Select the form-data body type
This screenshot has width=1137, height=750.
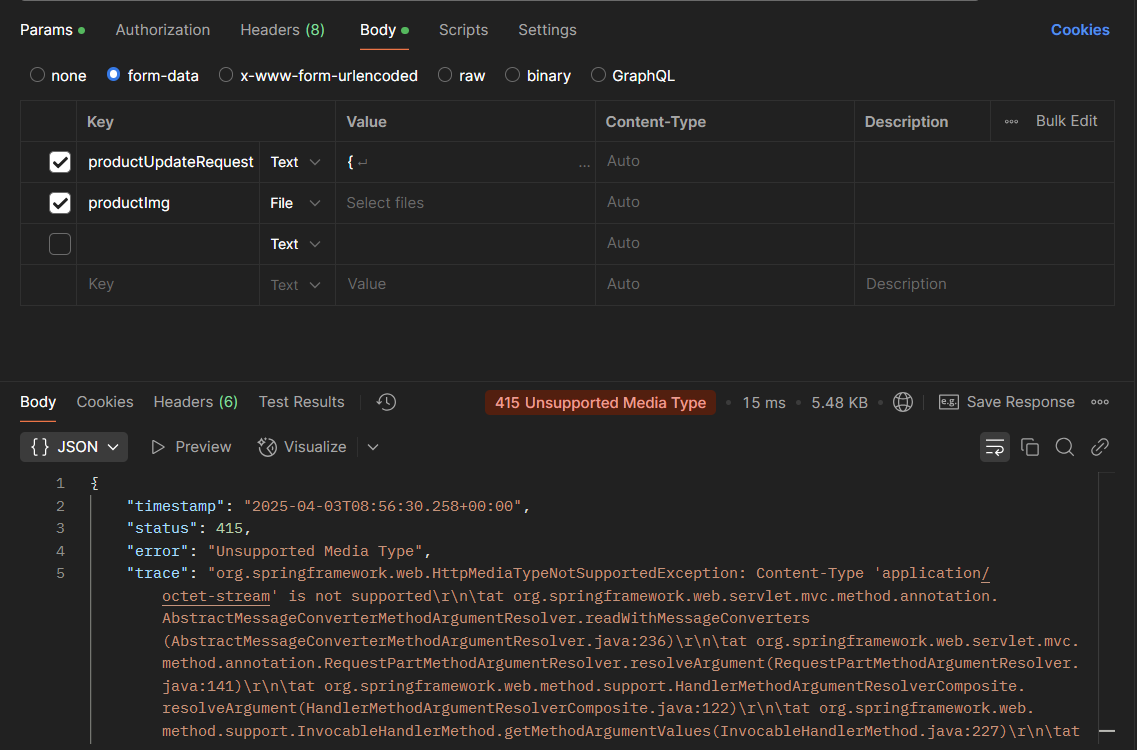113,75
